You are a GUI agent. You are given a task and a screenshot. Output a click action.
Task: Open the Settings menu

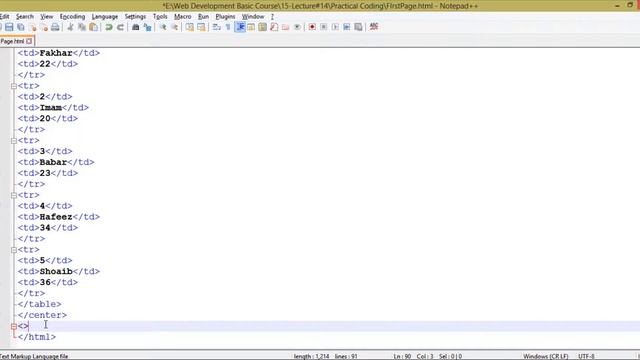pyautogui.click(x=135, y=16)
